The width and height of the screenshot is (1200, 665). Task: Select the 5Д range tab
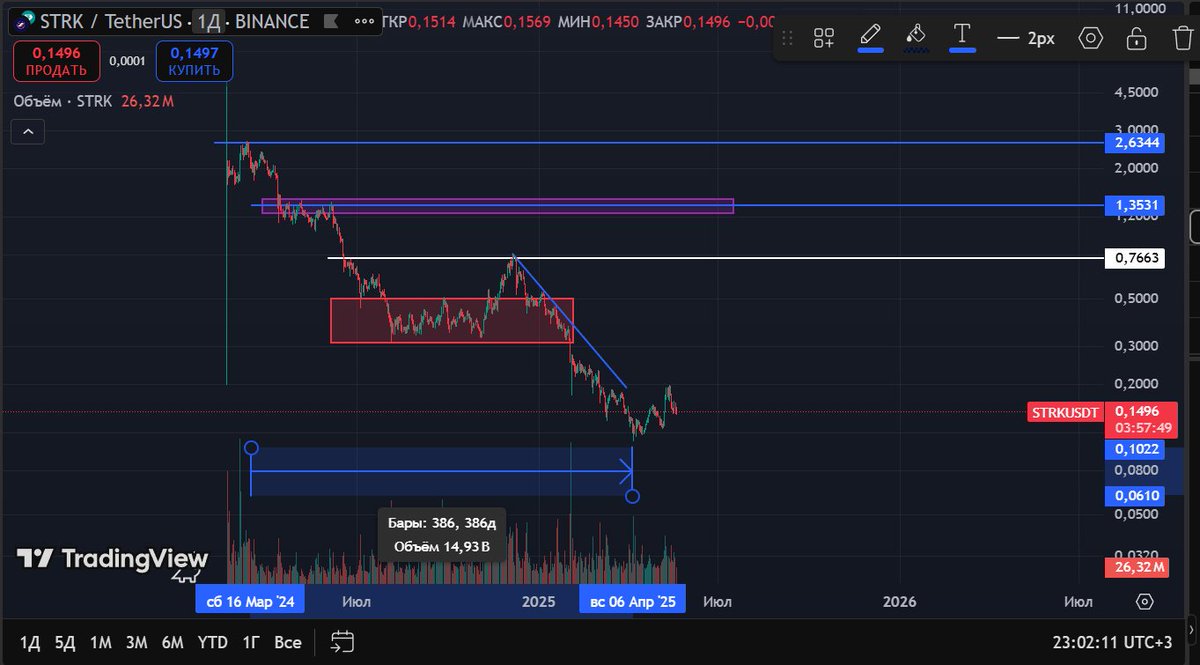click(x=65, y=642)
